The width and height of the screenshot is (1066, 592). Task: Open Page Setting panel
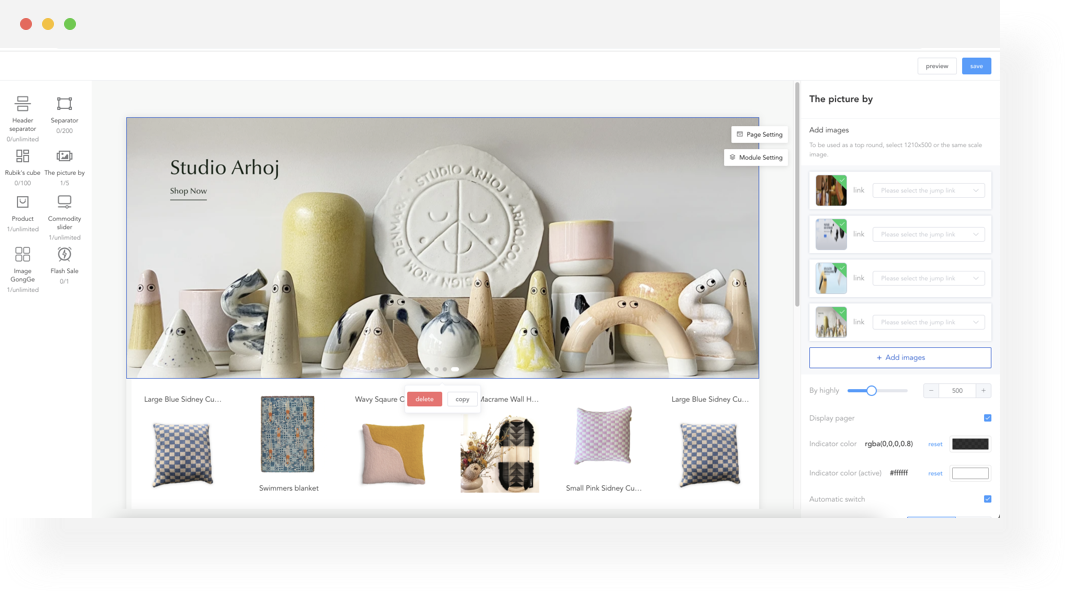click(x=759, y=134)
